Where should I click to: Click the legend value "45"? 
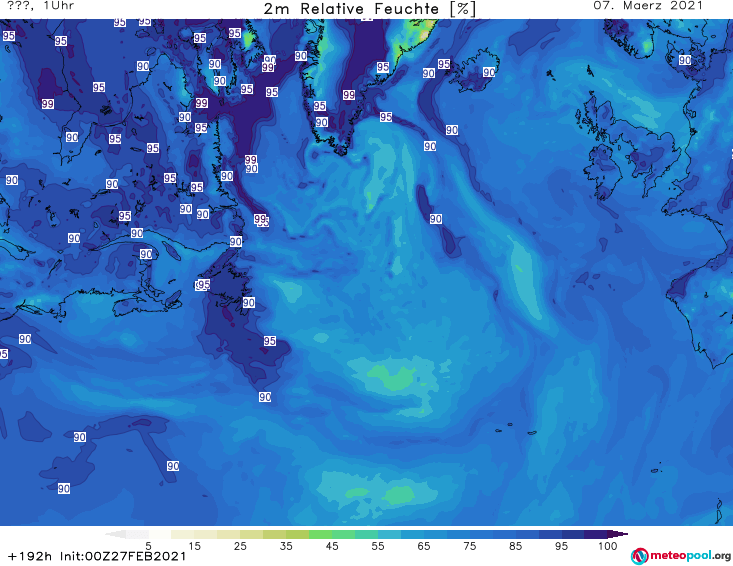pyautogui.click(x=332, y=546)
